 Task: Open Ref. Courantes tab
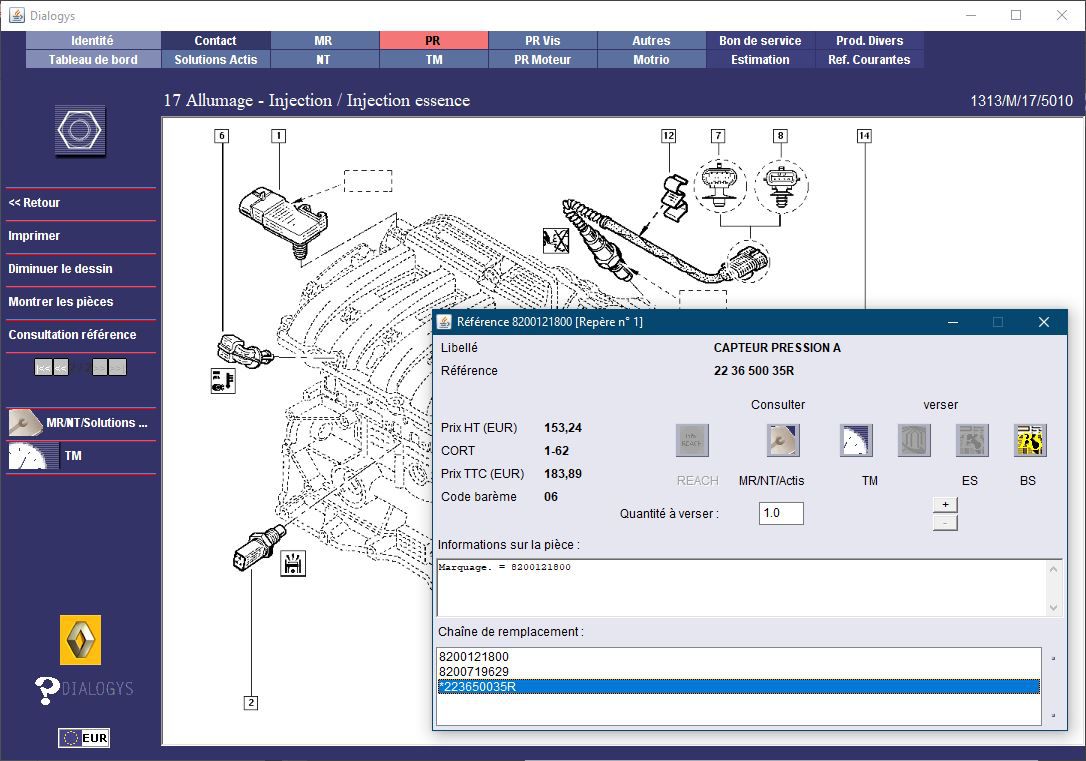coord(869,60)
